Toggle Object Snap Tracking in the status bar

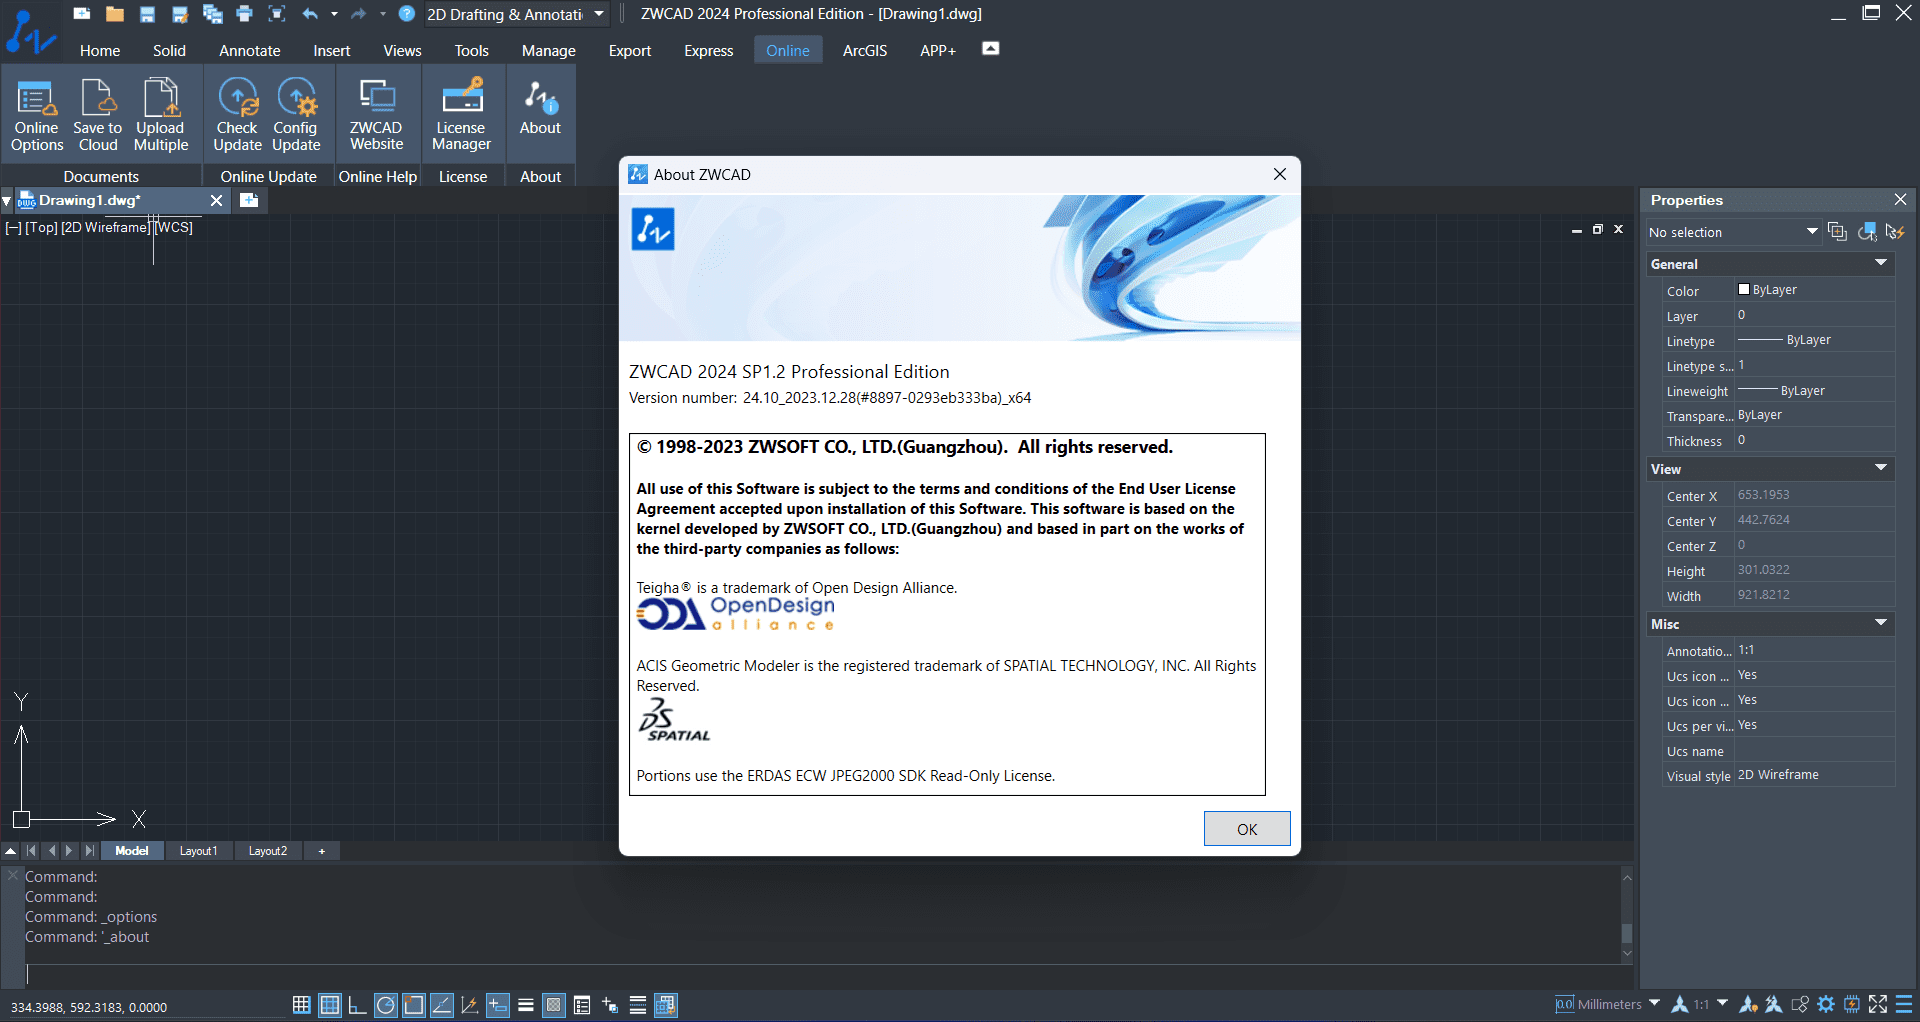click(441, 1005)
